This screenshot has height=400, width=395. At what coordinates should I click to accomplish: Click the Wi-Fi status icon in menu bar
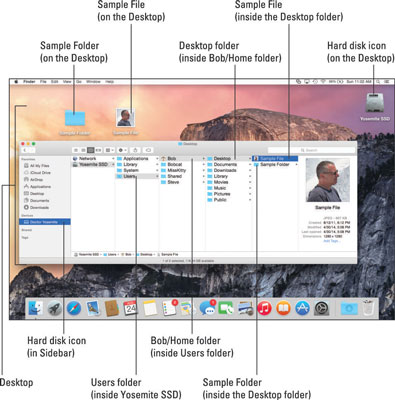click(x=323, y=82)
